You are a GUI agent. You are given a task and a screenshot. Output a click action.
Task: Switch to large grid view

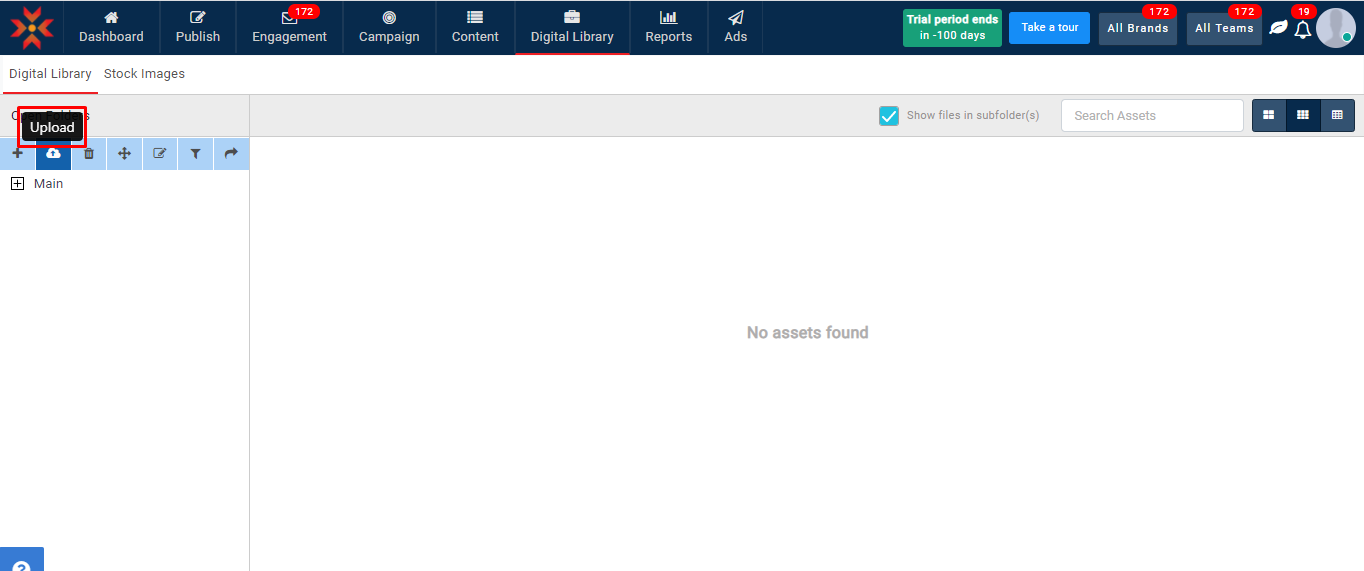[1269, 116]
